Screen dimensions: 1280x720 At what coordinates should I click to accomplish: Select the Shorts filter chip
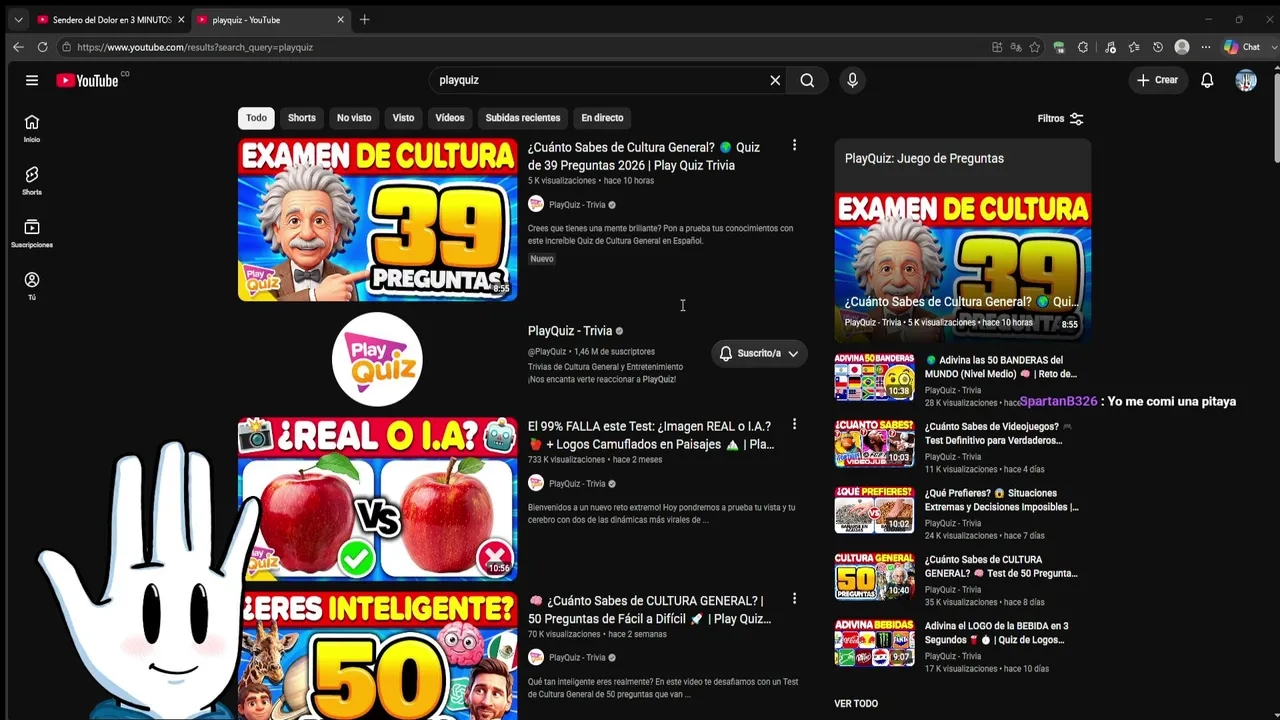point(302,118)
